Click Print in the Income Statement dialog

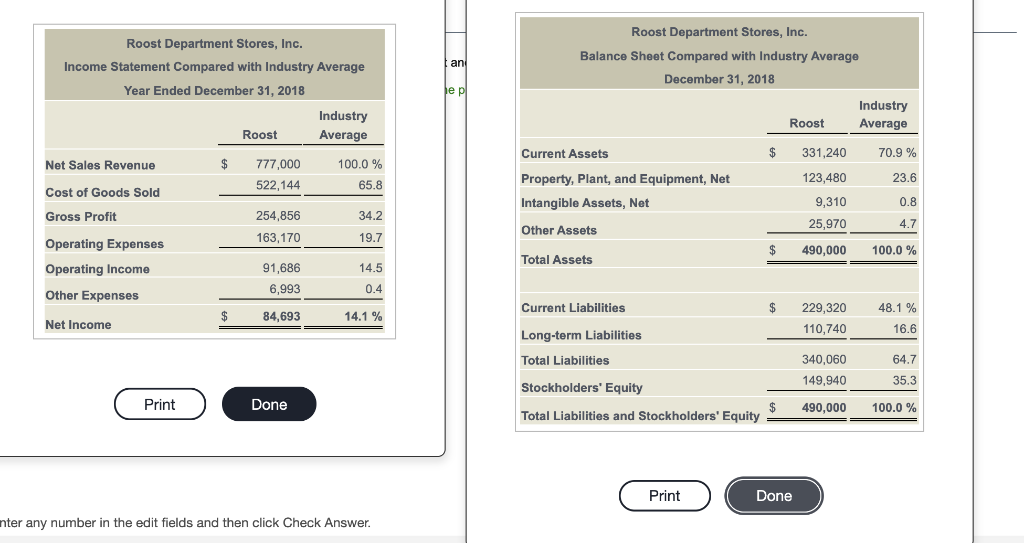[x=160, y=404]
